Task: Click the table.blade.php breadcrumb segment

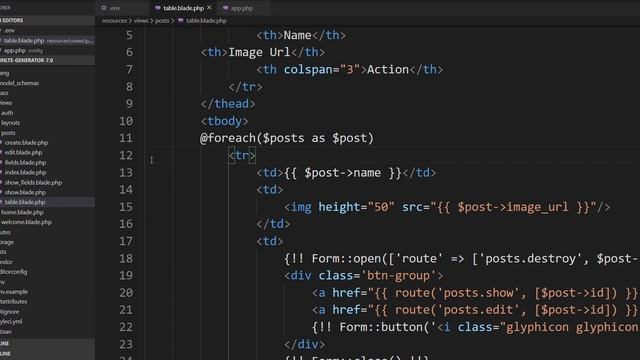Action: 206,20
